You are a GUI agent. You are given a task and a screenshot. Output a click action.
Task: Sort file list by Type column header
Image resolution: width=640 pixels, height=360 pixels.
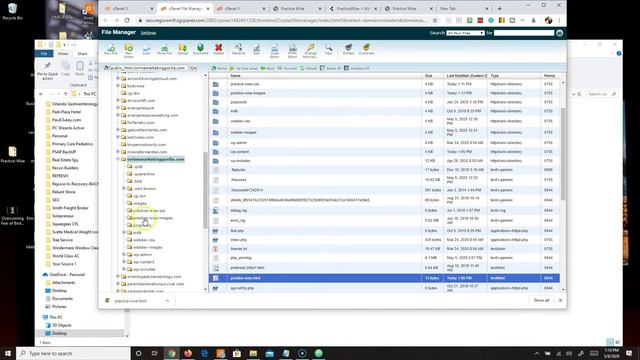[495, 76]
